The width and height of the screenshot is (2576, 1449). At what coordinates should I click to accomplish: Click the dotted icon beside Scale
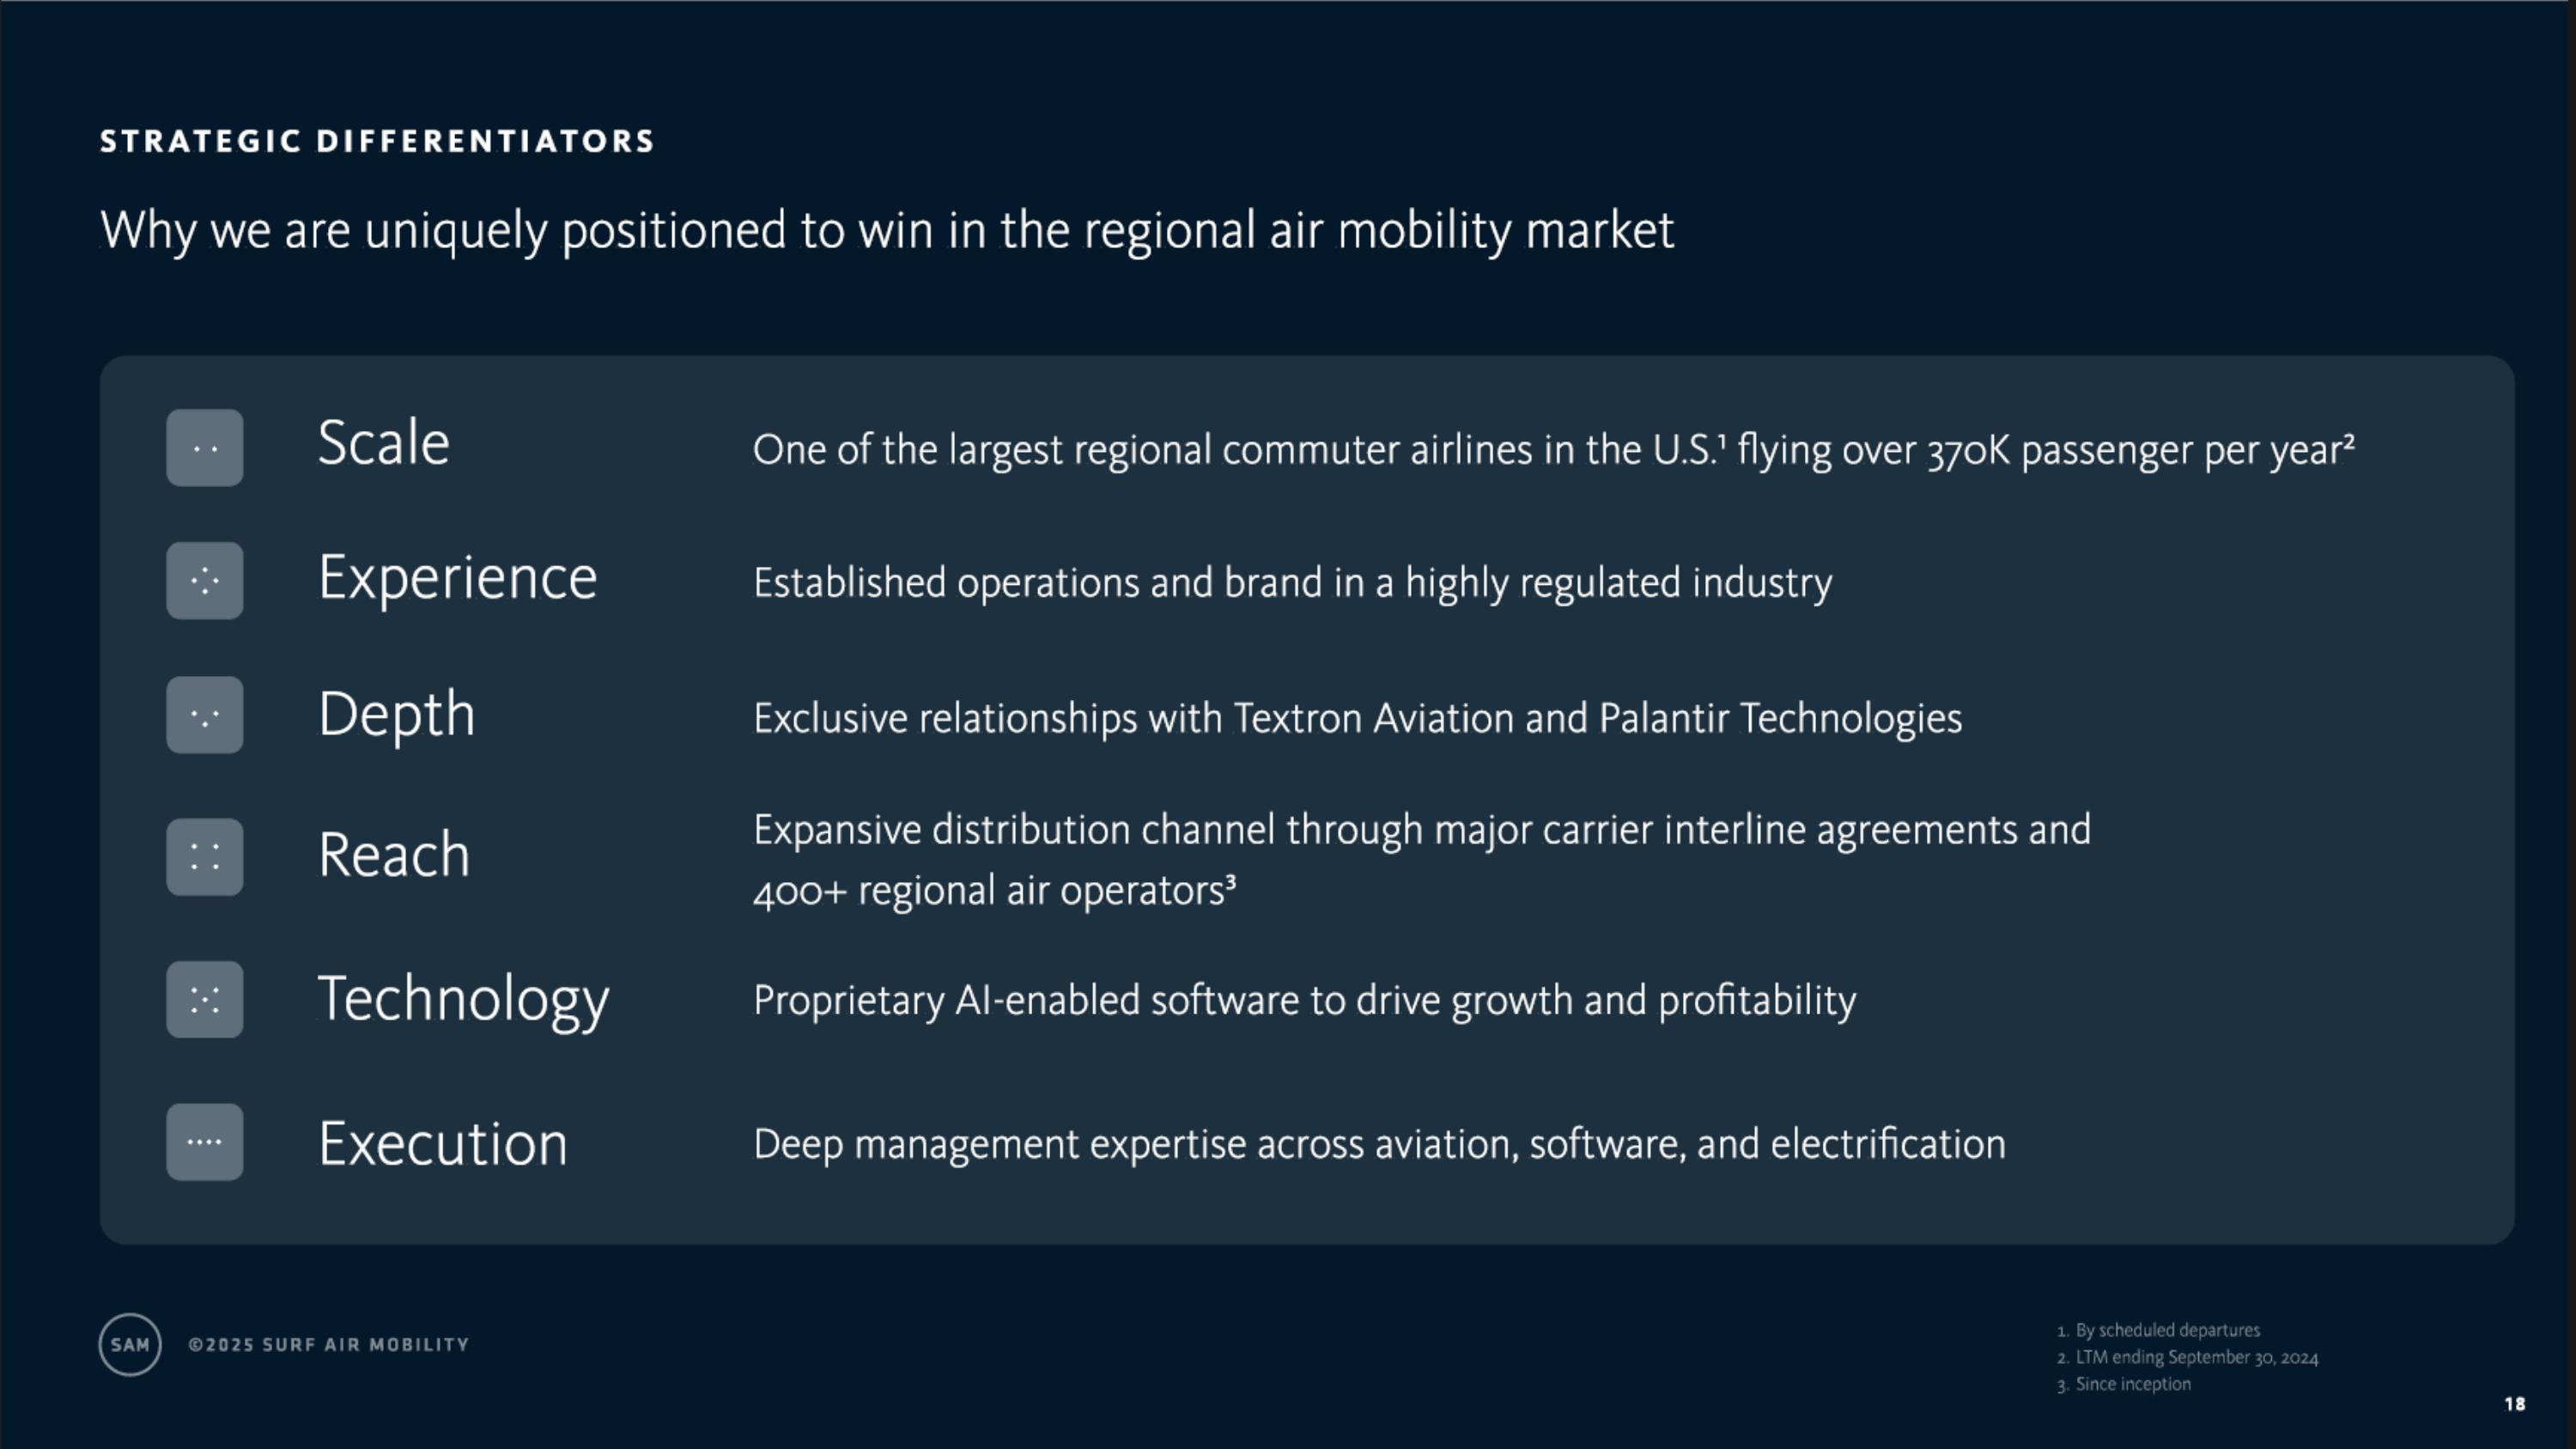click(204, 448)
